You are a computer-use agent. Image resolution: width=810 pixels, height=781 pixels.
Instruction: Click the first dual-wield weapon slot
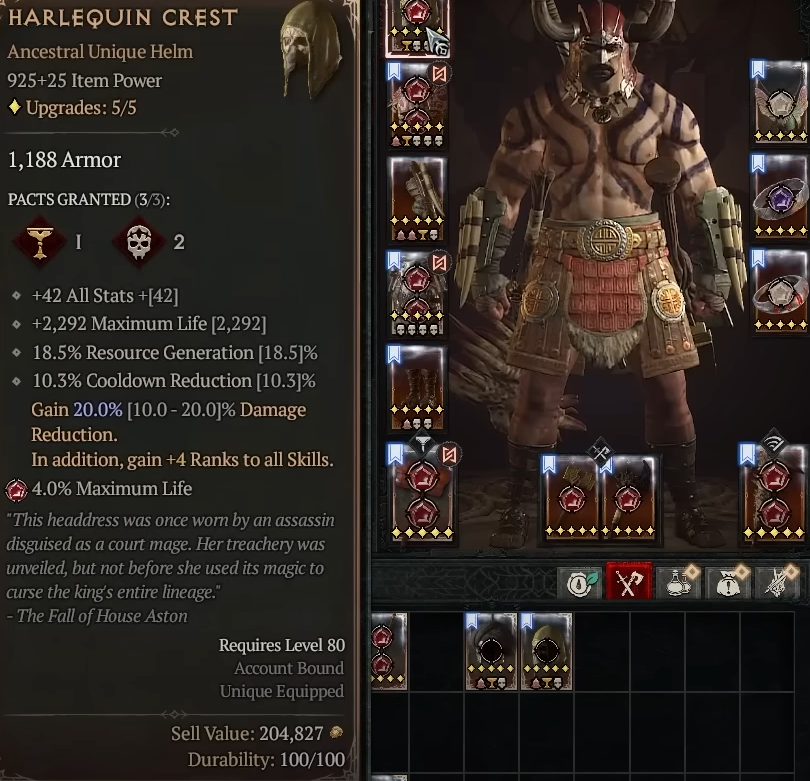[x=570, y=497]
